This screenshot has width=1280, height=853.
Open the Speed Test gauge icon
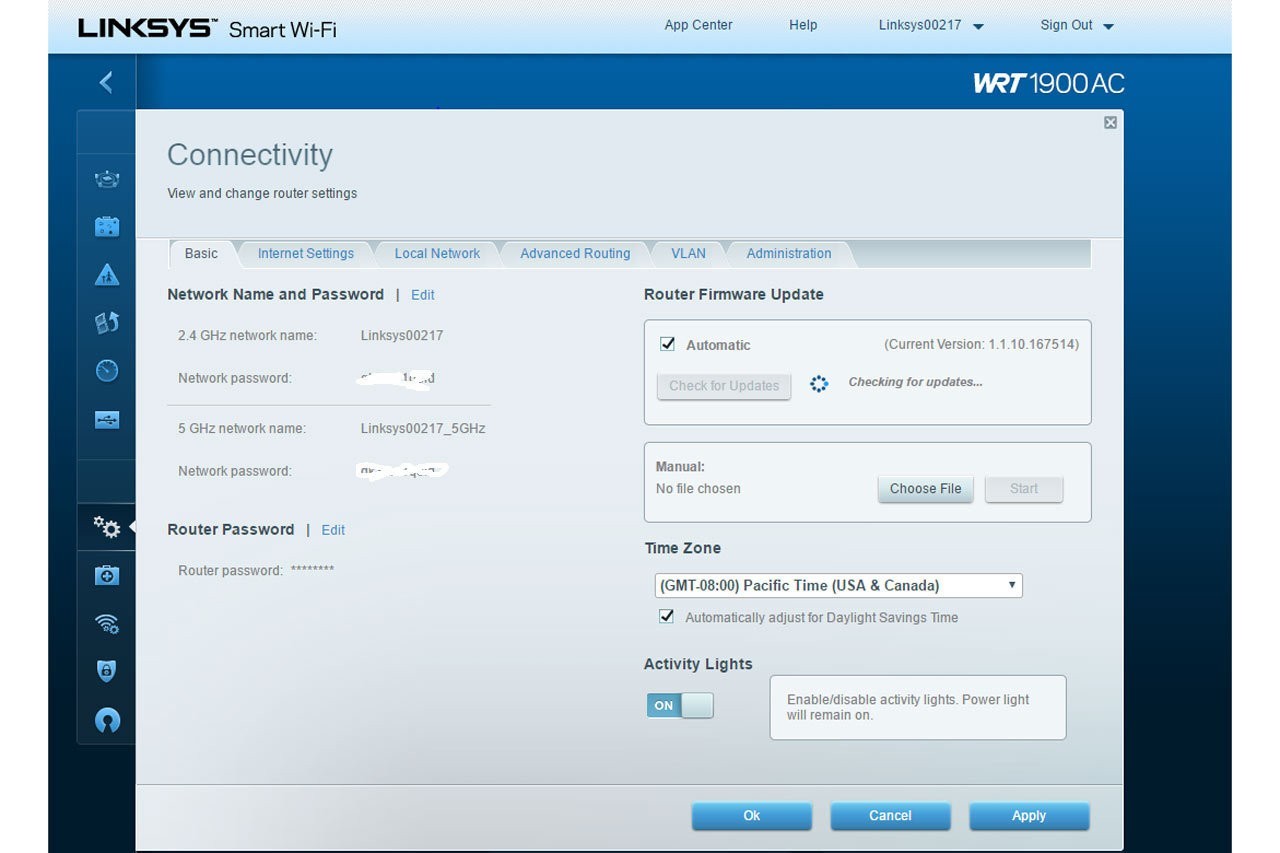pyautogui.click(x=107, y=371)
